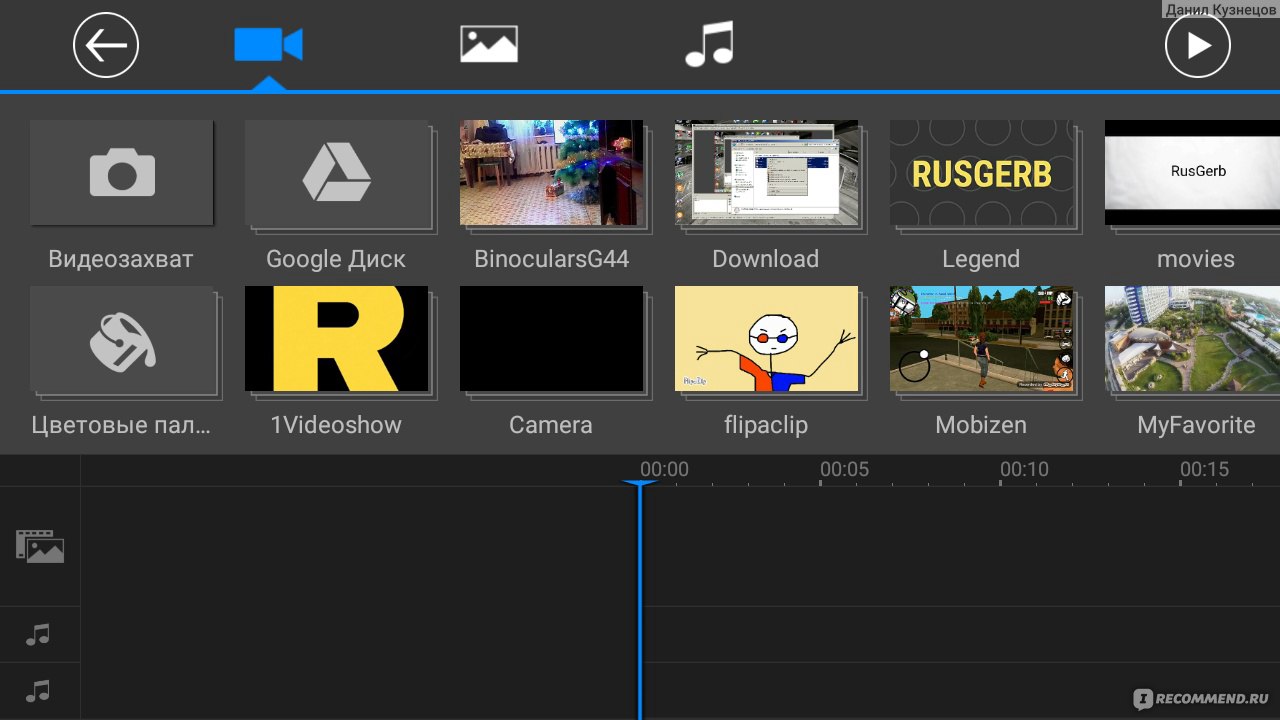Open the Download folder thumbnail
This screenshot has width=1280, height=720.
coord(766,173)
